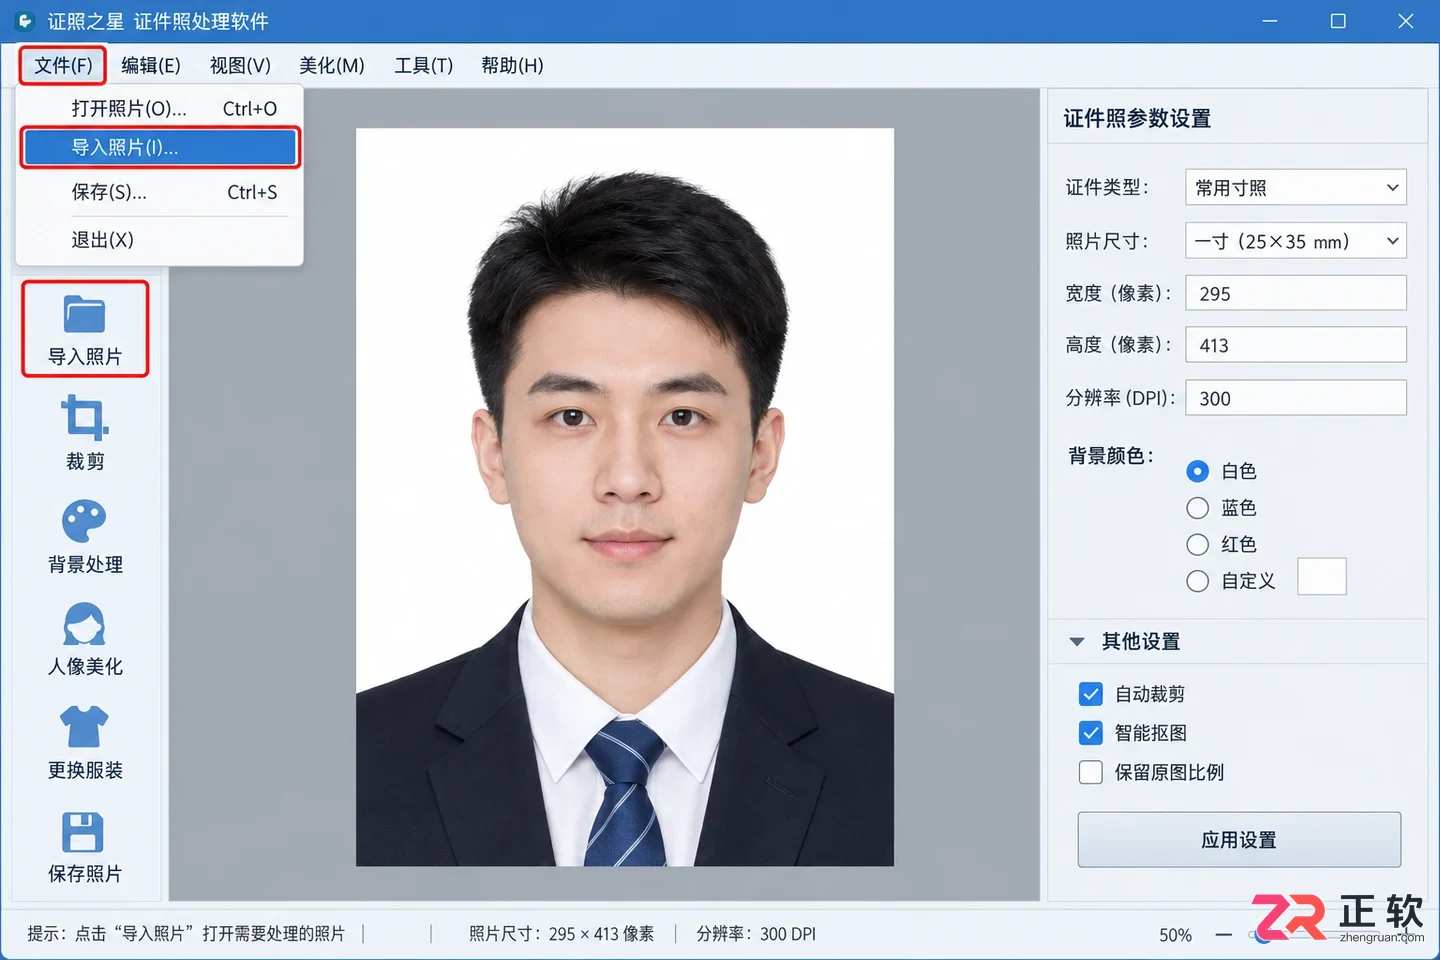Click the 证件照参数设置 panel title
1440x960 pixels.
1137,118
